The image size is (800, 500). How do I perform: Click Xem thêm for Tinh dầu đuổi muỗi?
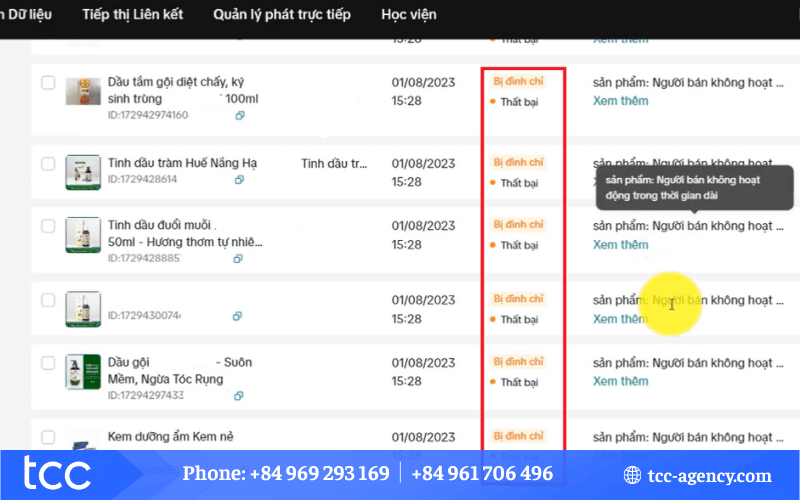pyautogui.click(x=620, y=245)
